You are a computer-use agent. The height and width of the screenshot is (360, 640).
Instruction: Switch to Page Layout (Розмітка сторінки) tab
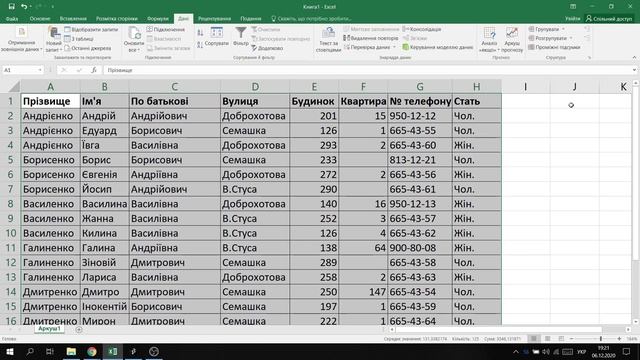pyautogui.click(x=117, y=19)
